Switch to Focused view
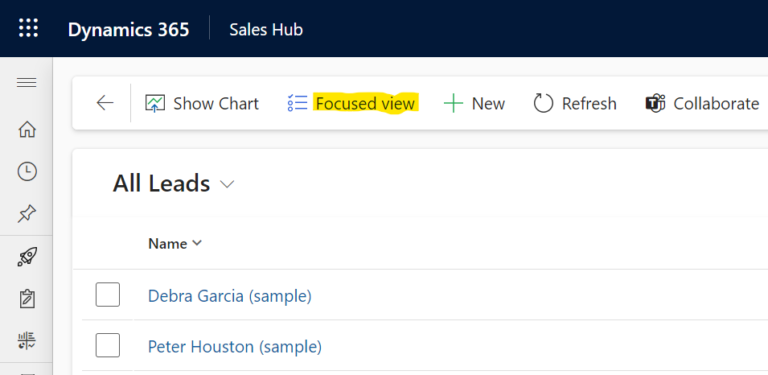 point(365,104)
